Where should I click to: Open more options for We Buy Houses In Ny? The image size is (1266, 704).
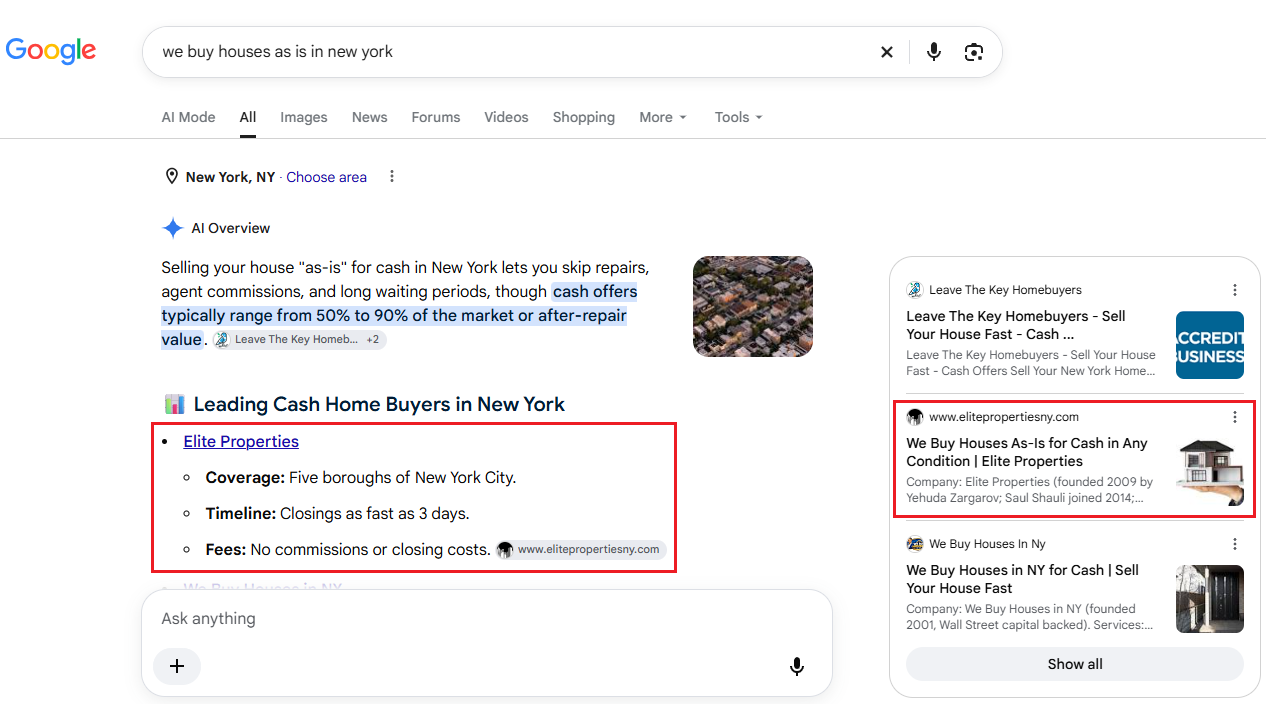point(1235,544)
